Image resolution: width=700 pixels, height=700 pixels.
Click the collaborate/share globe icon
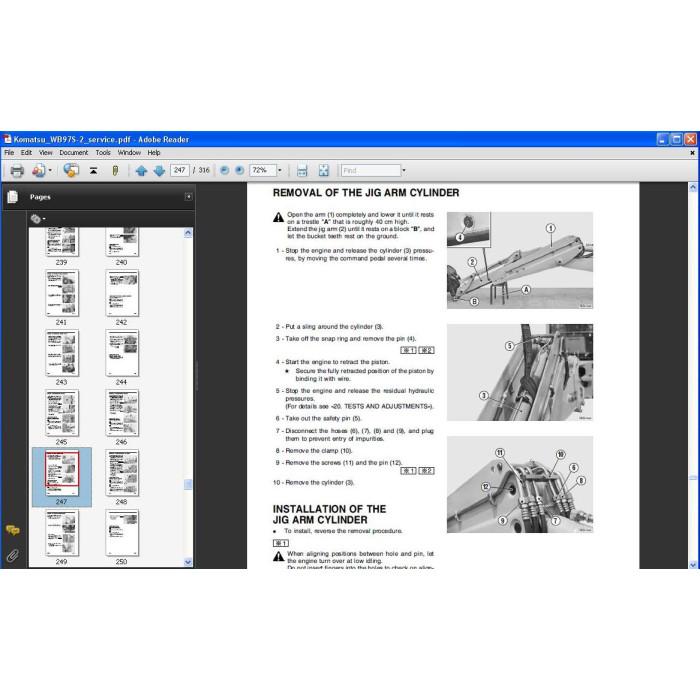click(71, 171)
